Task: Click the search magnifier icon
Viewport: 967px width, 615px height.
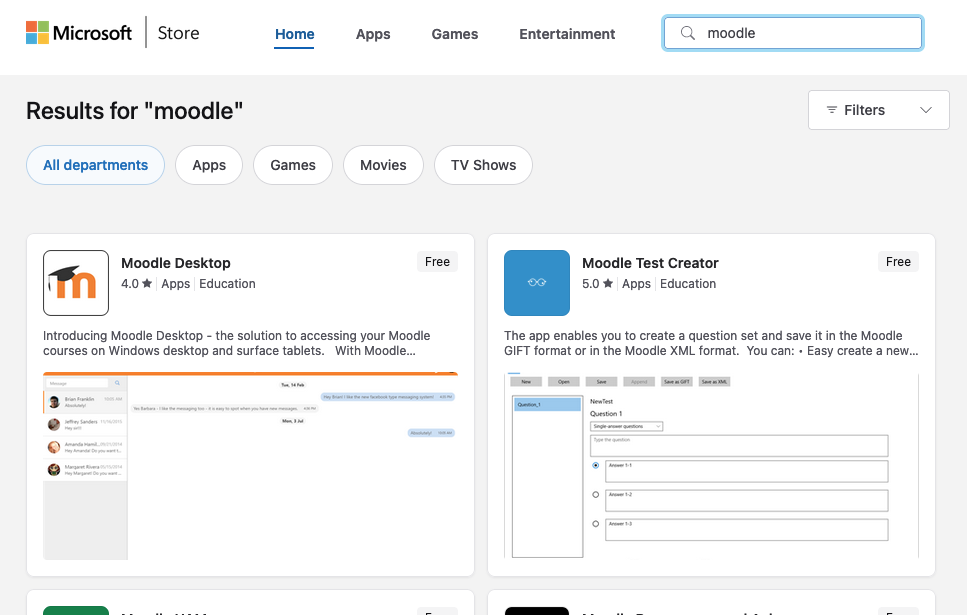Action: point(688,33)
